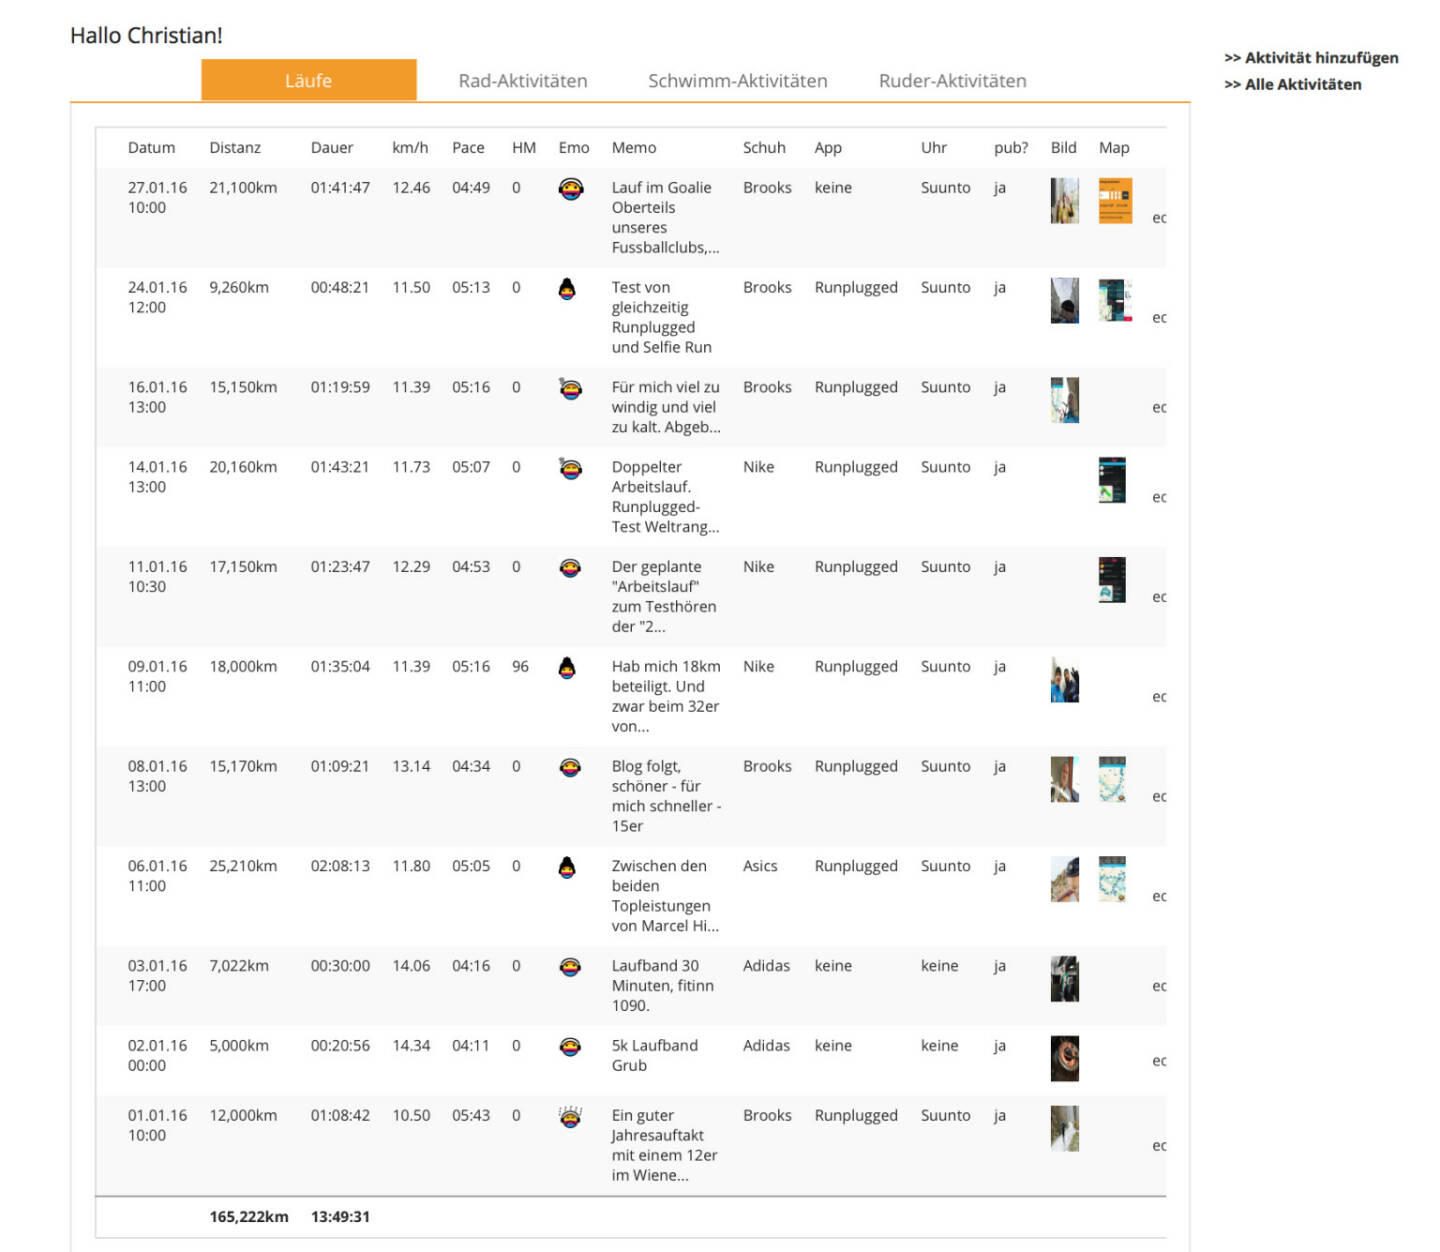Click emotion icon for 01.01.16 run
Image resolution: width=1440 pixels, height=1252 pixels.
pos(570,1117)
